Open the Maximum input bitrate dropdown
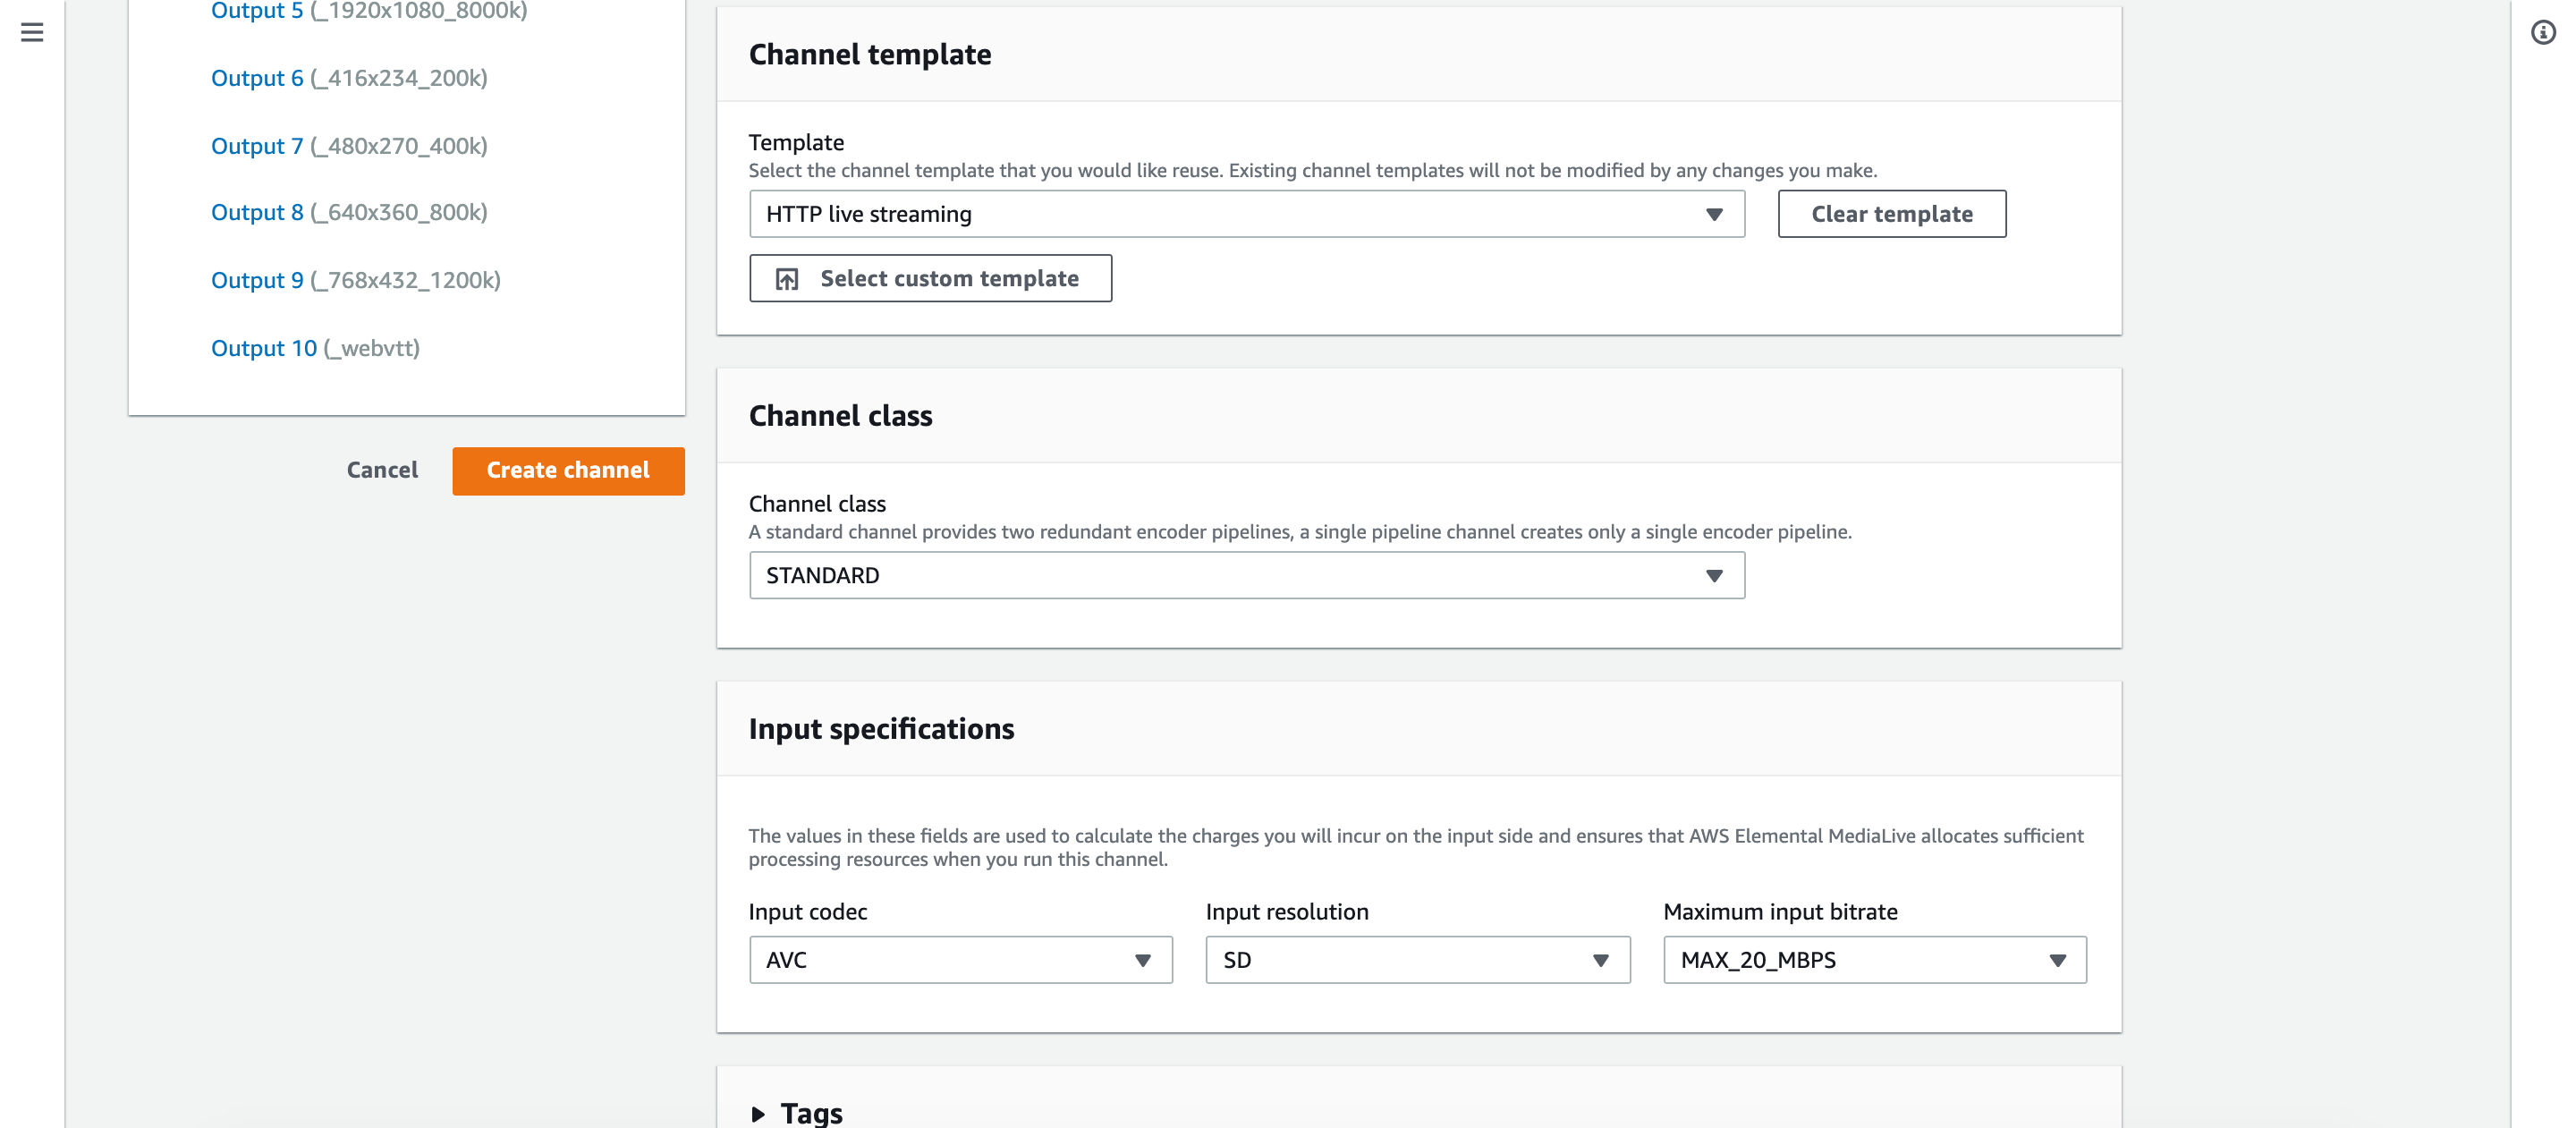This screenshot has width=2576, height=1128. point(1874,960)
